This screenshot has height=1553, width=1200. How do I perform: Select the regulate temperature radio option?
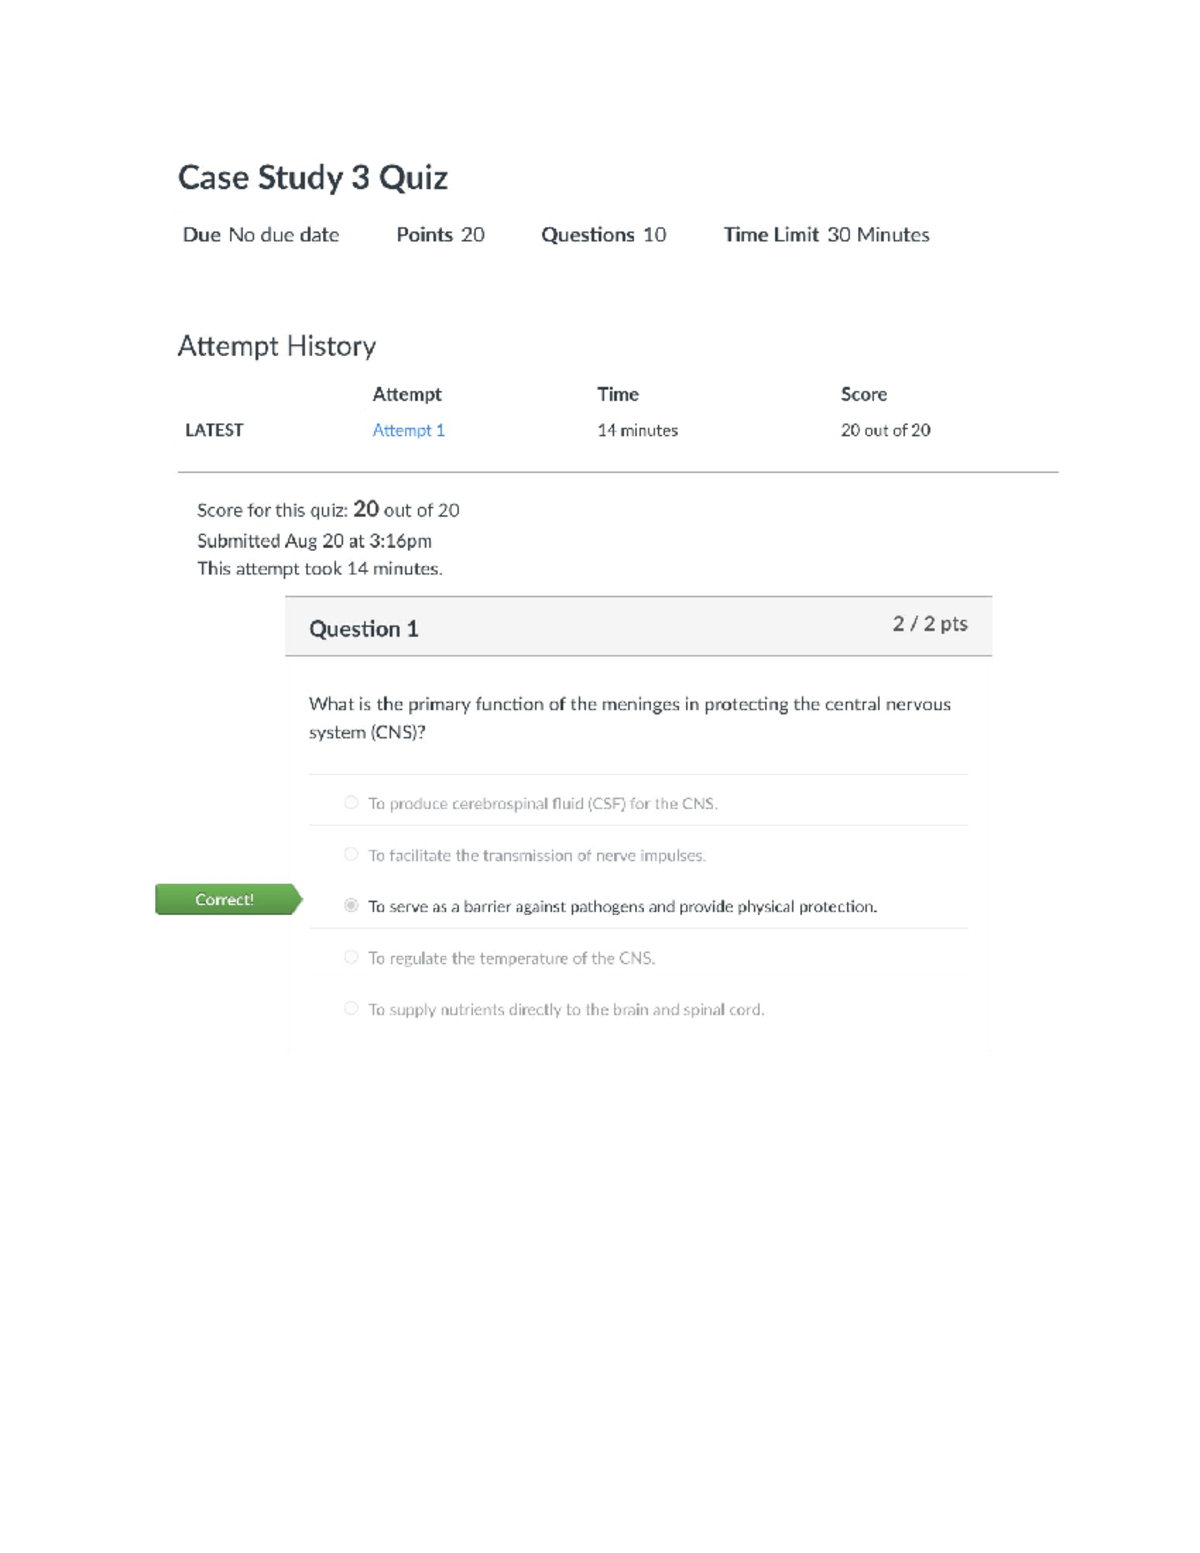pos(351,957)
